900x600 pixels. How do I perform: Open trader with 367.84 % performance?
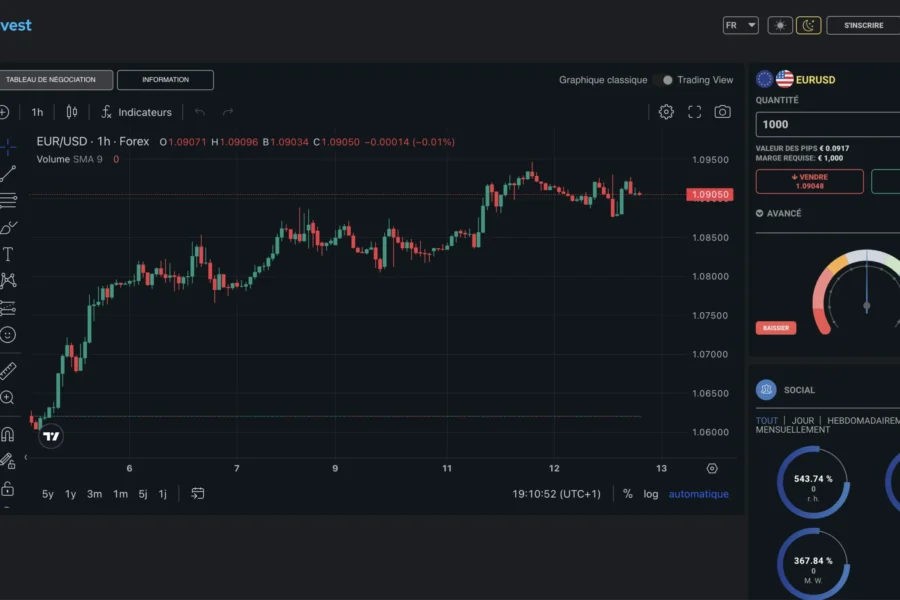(x=813, y=564)
